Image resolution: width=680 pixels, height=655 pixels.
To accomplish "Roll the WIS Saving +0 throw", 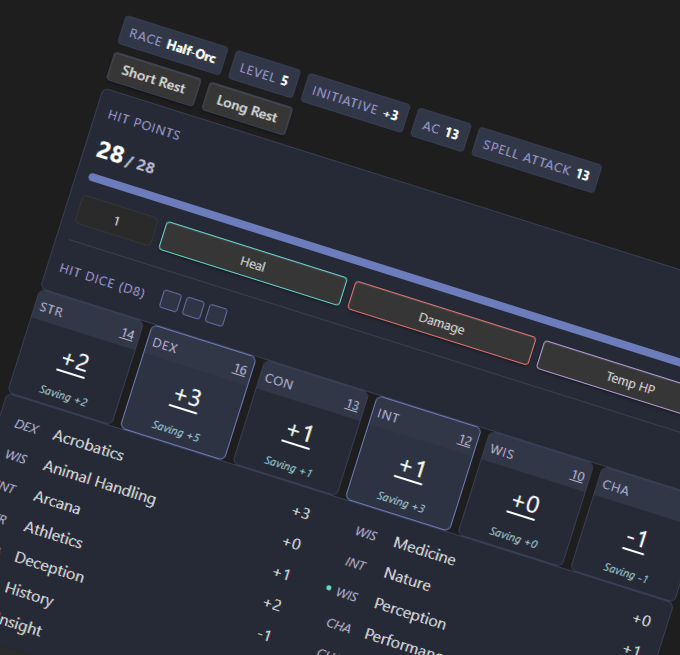I will click(513, 537).
